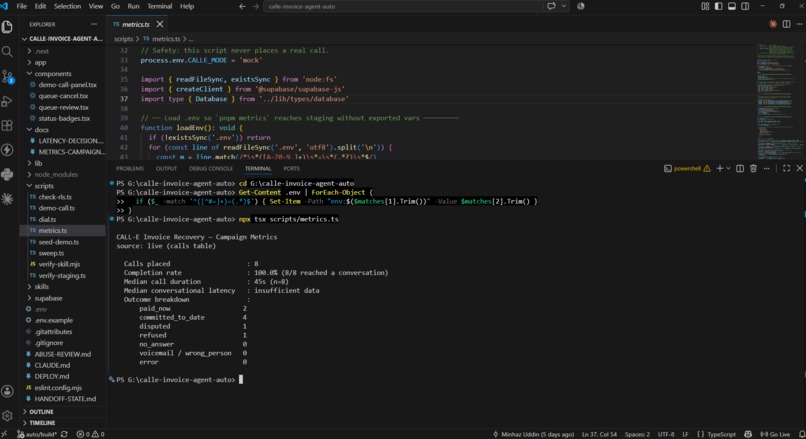Close the metrics.ts editor tab

click(160, 24)
